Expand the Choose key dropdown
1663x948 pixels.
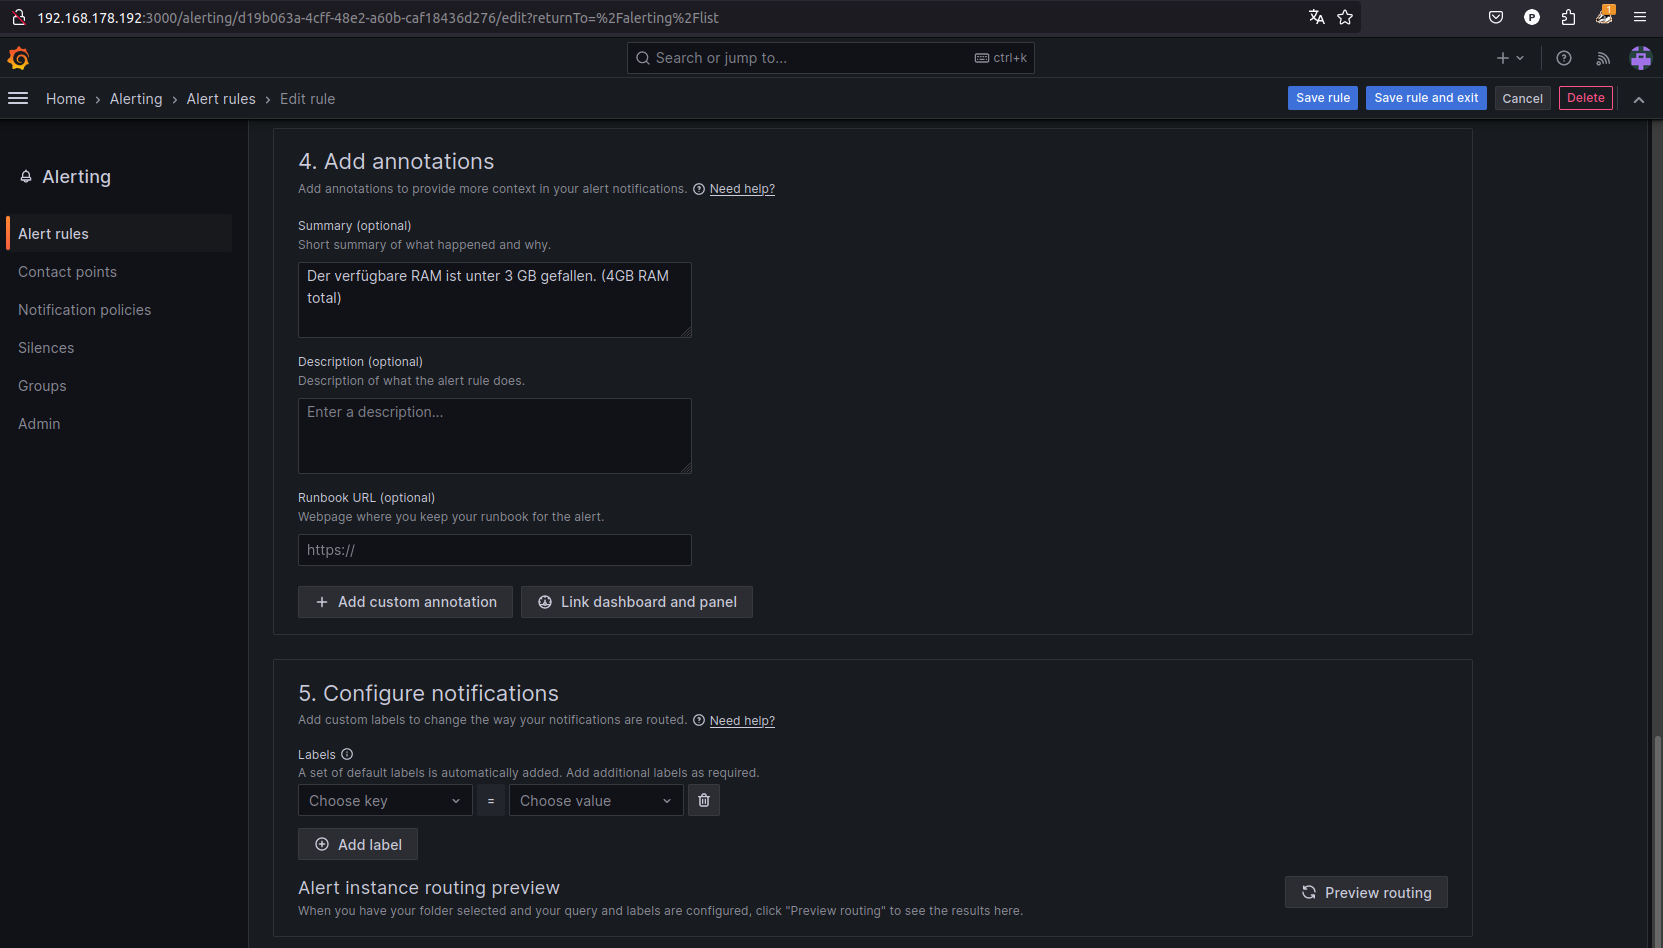(x=385, y=800)
